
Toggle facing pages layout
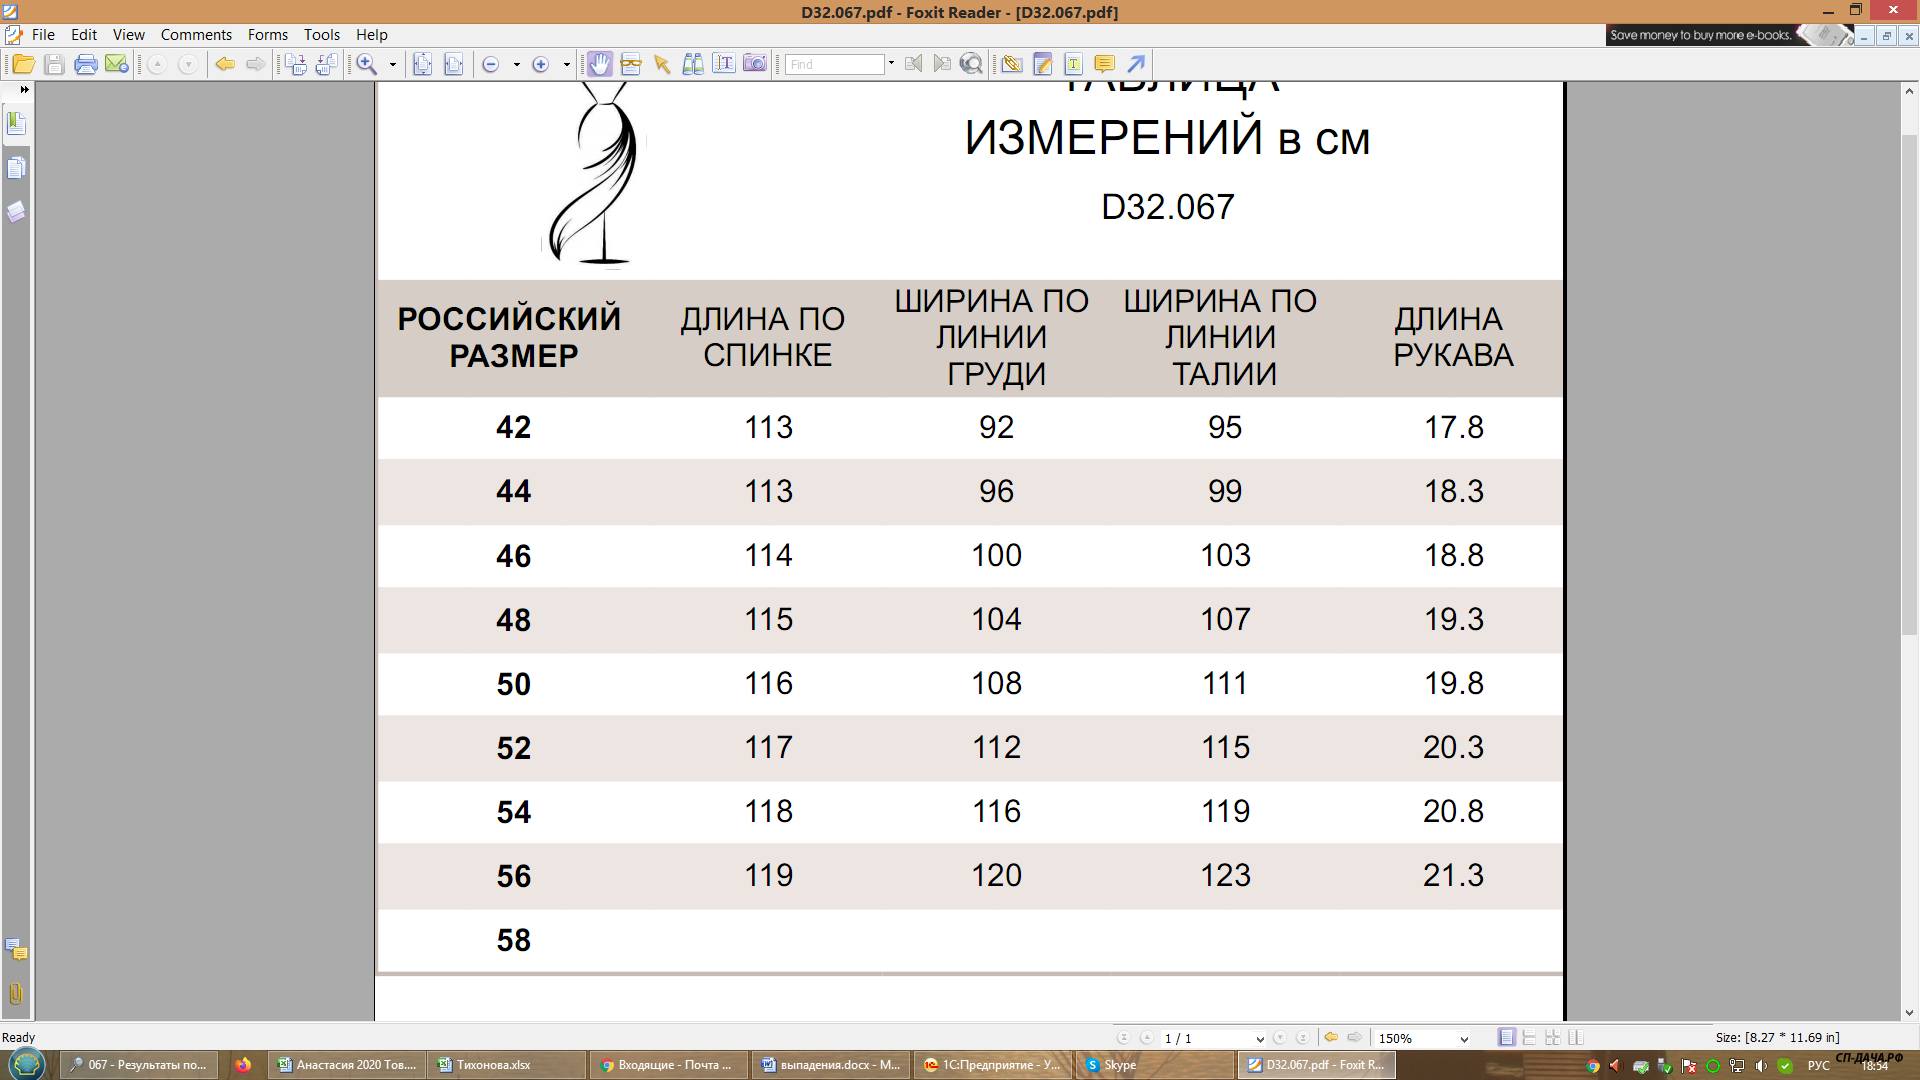click(x=1576, y=1038)
